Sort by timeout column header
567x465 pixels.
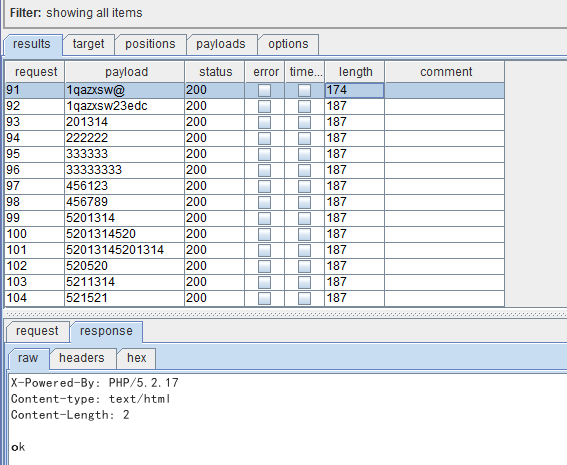(x=305, y=72)
